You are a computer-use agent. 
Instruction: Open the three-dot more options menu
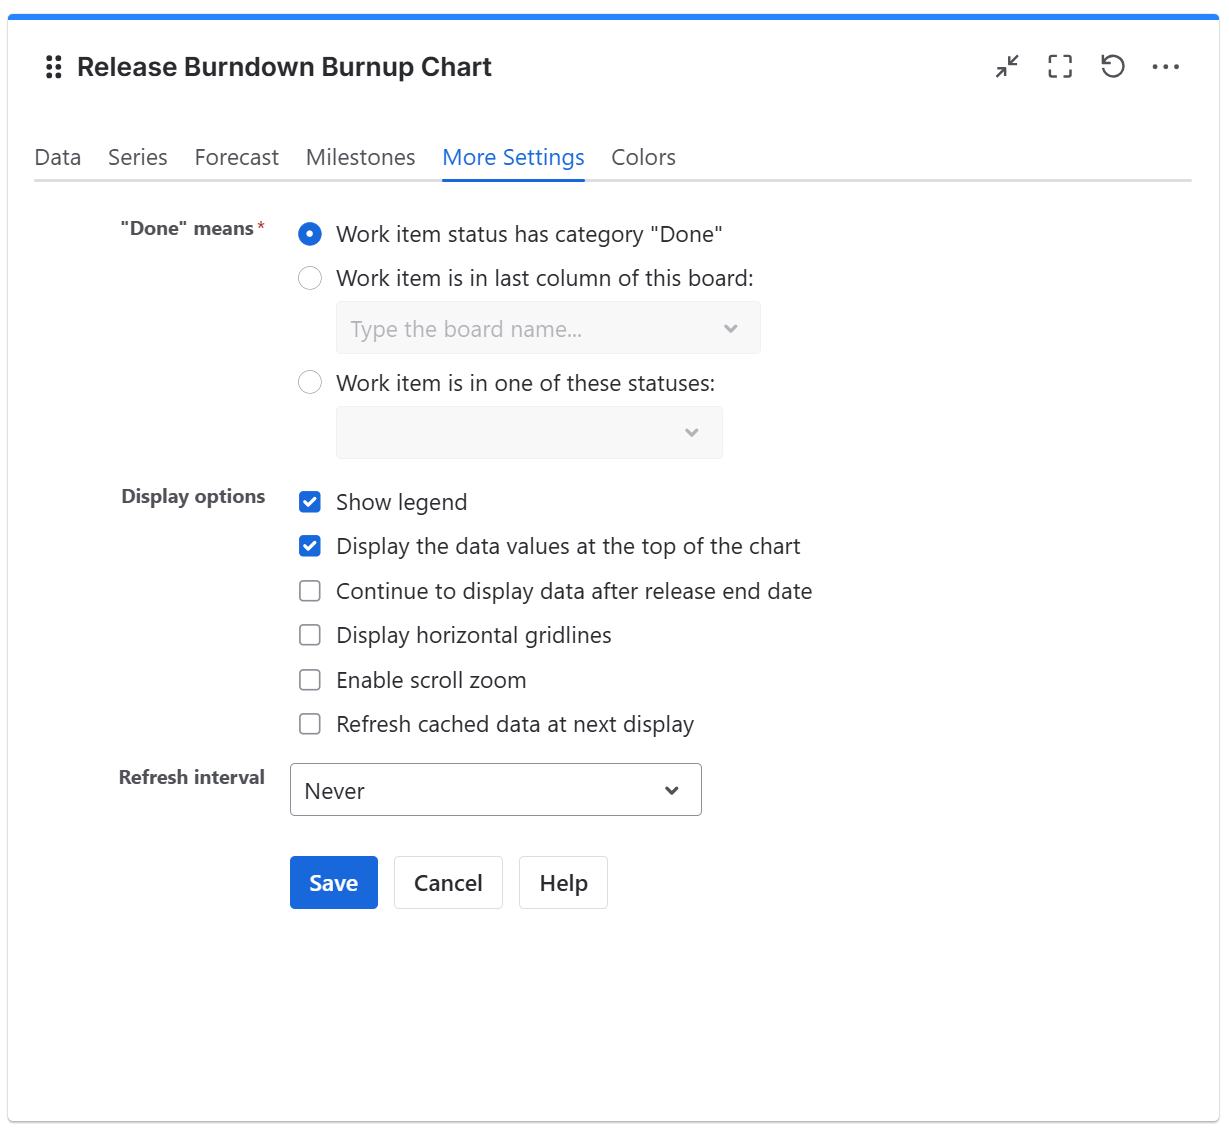click(1166, 67)
